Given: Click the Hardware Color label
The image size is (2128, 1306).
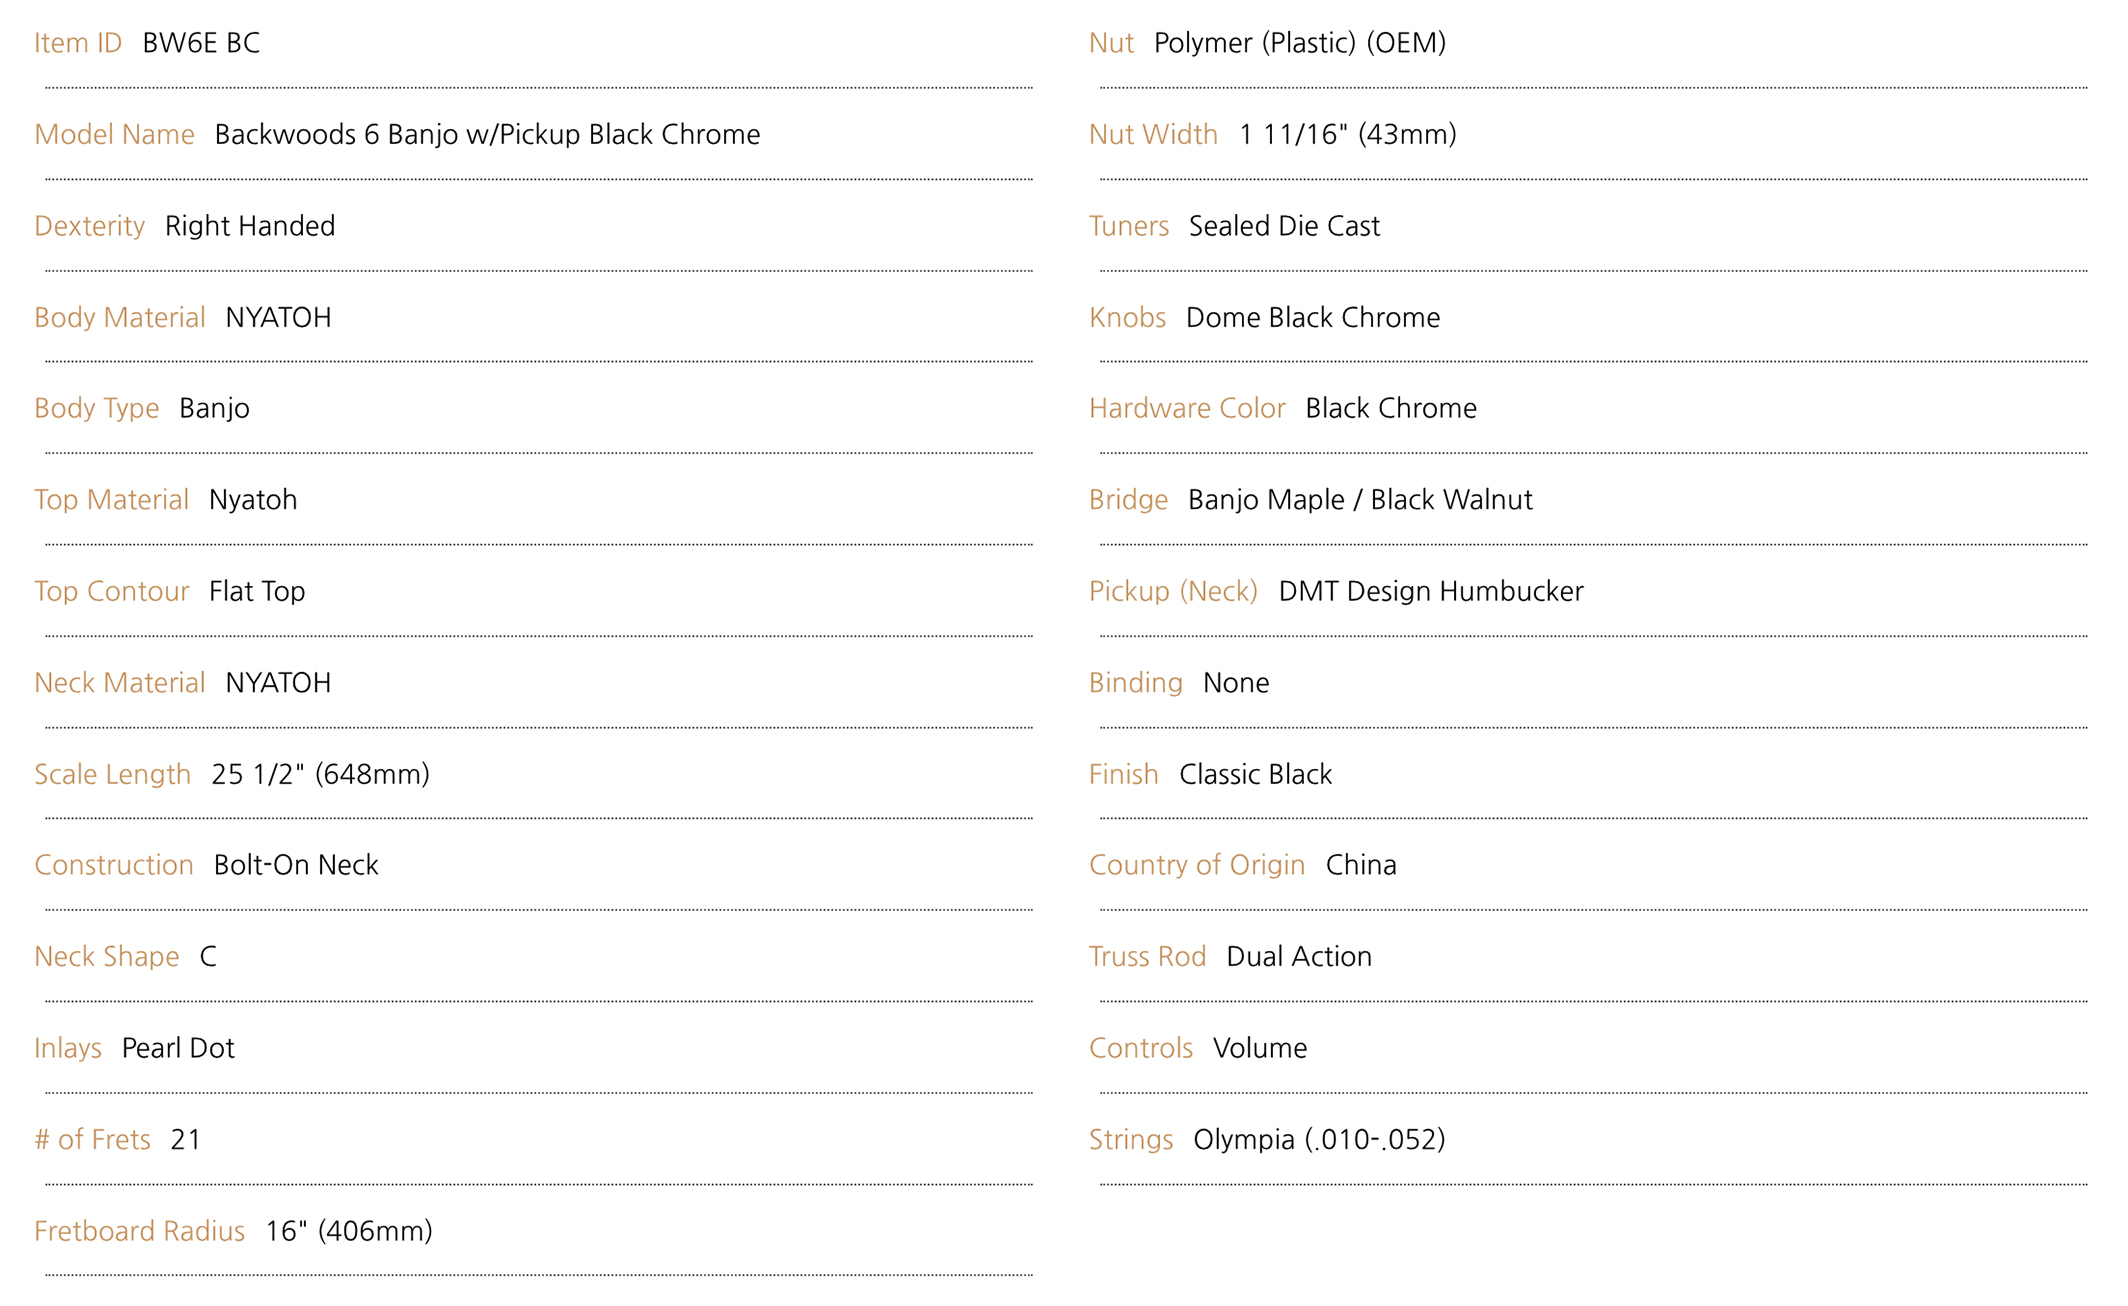Looking at the screenshot, I should pos(1187,408).
